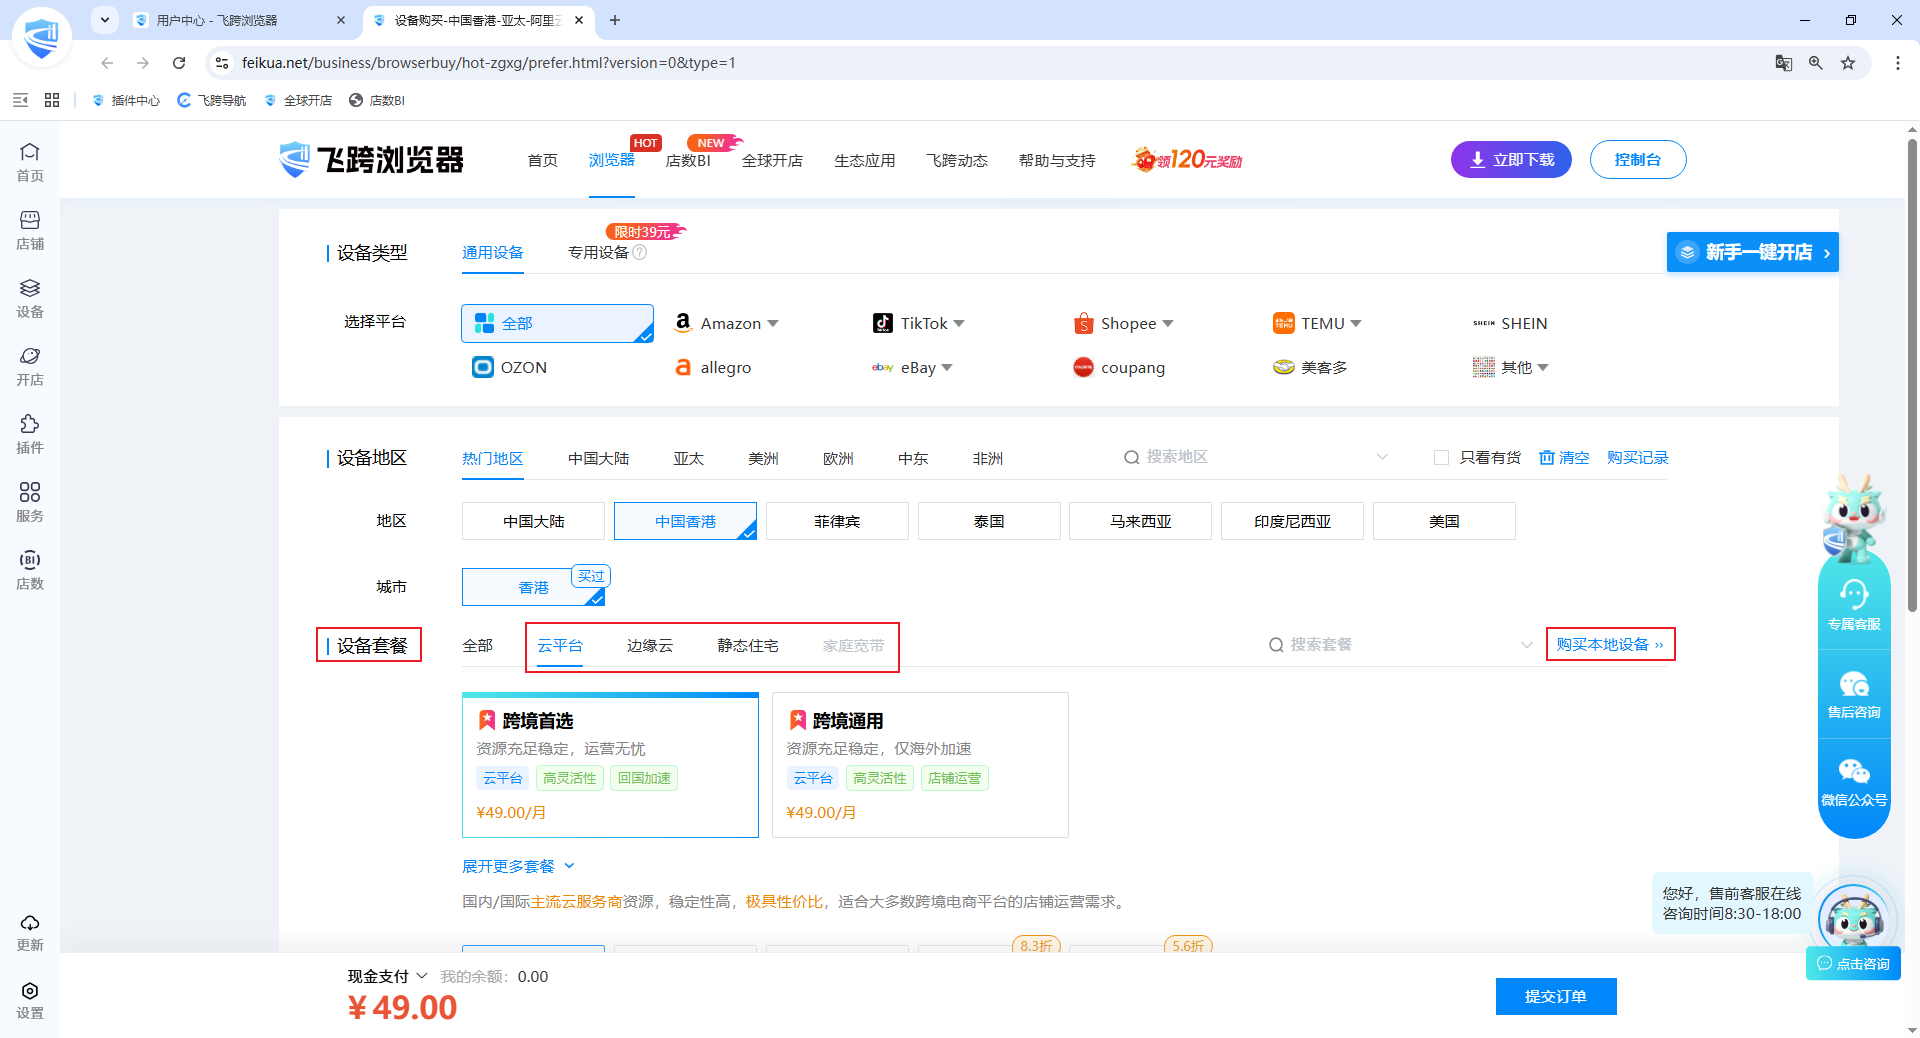The height and width of the screenshot is (1038, 1920).
Task: Open the 店铺 shop icon in sidebar
Action: pyautogui.click(x=30, y=230)
